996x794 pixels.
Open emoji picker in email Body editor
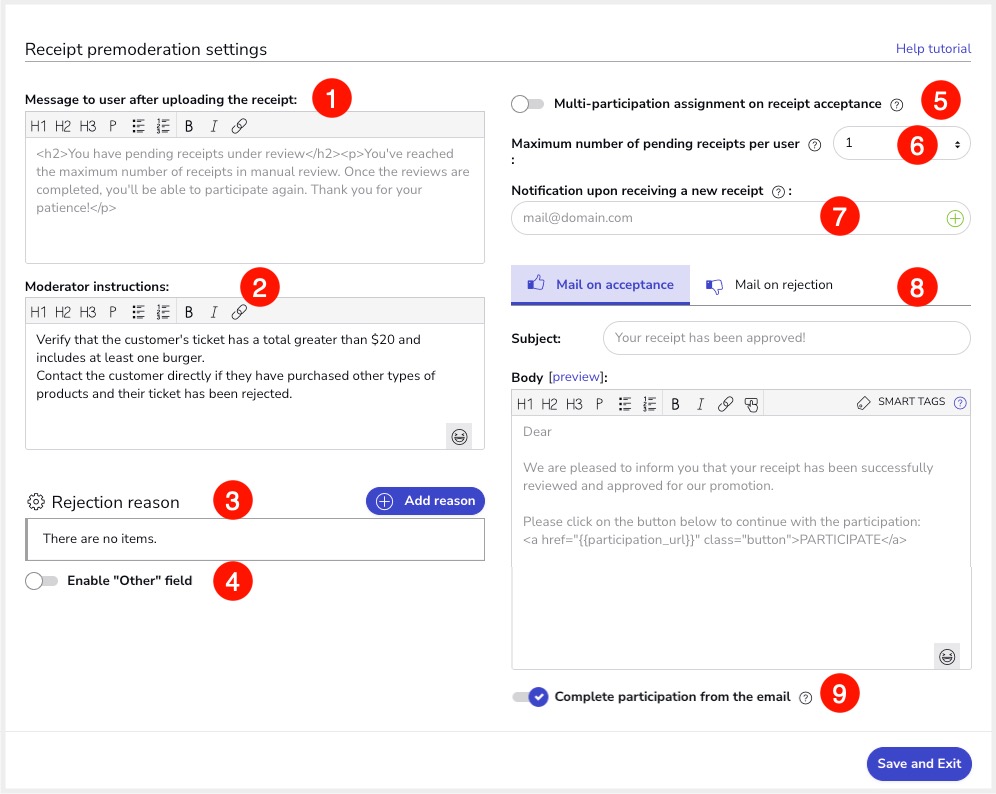click(946, 656)
